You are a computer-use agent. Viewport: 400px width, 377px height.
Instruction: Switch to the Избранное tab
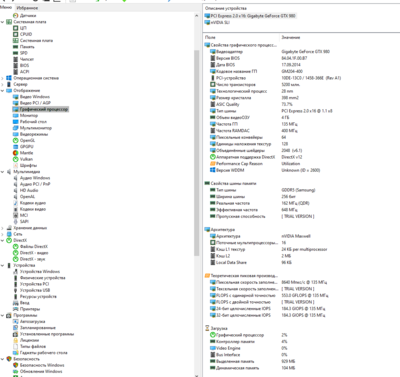tap(27, 8)
